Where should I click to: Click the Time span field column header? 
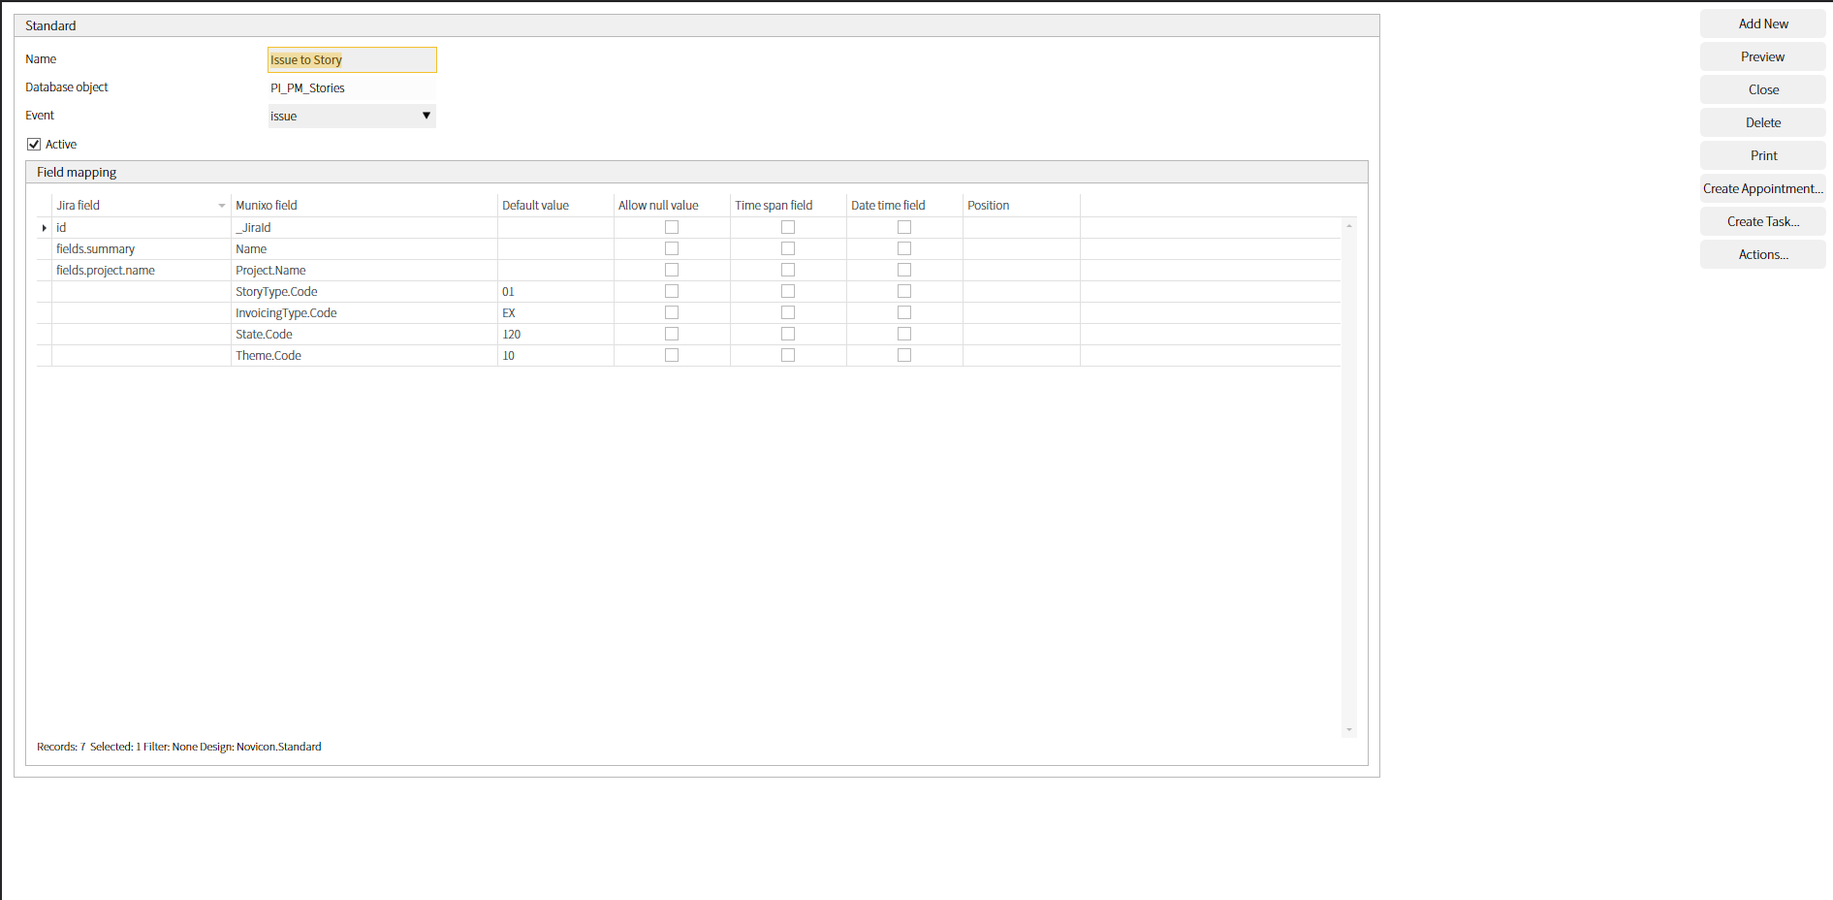coord(788,205)
